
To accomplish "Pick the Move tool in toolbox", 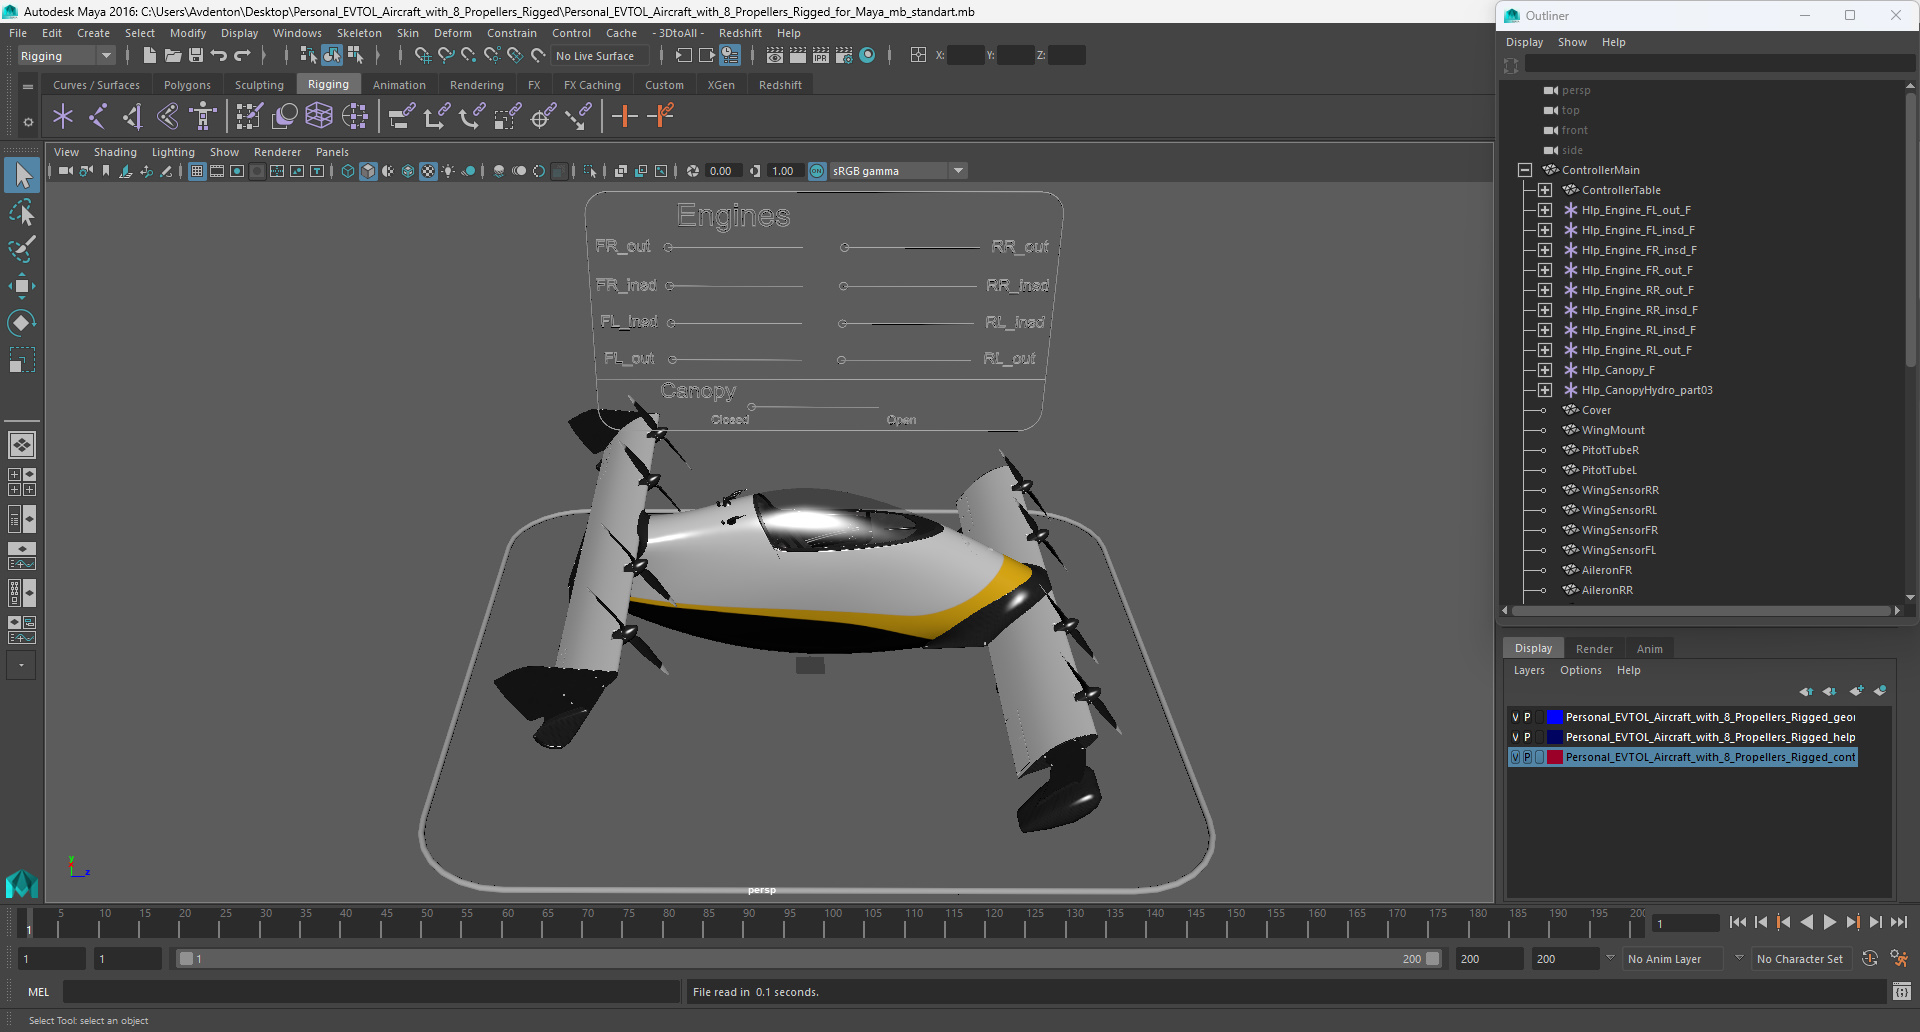I will click(x=22, y=286).
